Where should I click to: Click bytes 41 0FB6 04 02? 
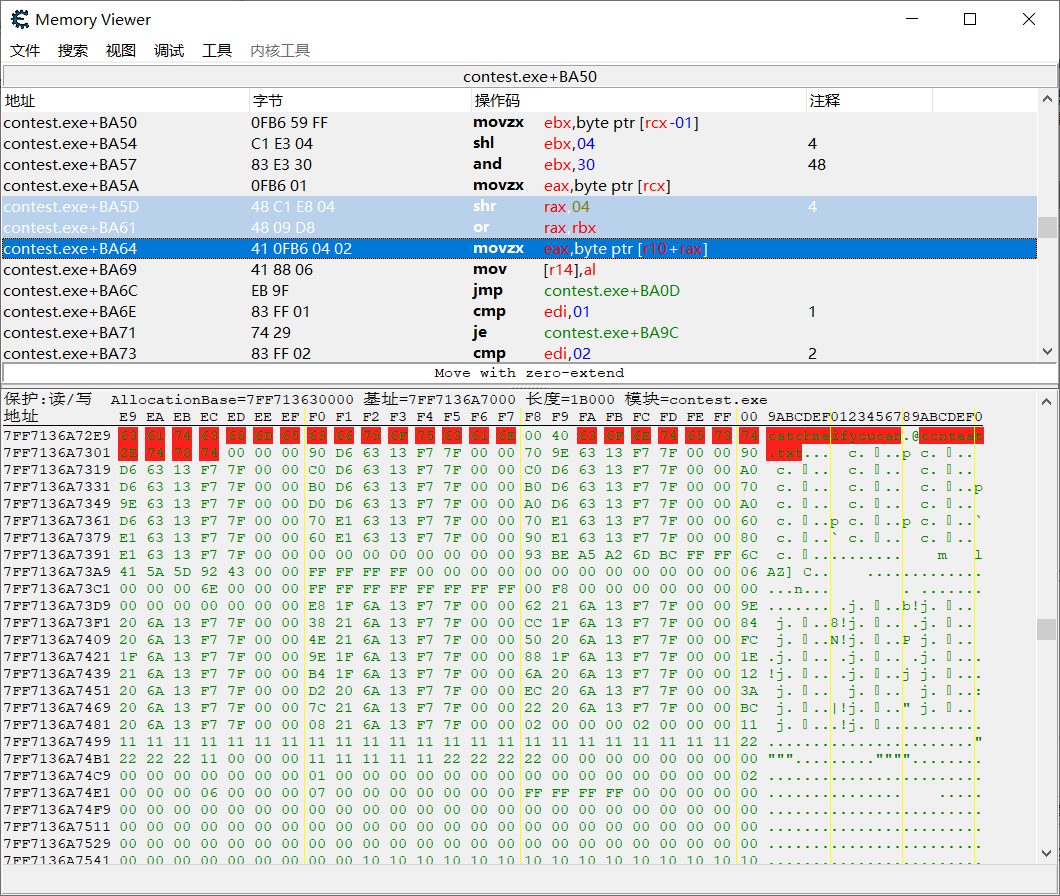tap(302, 249)
